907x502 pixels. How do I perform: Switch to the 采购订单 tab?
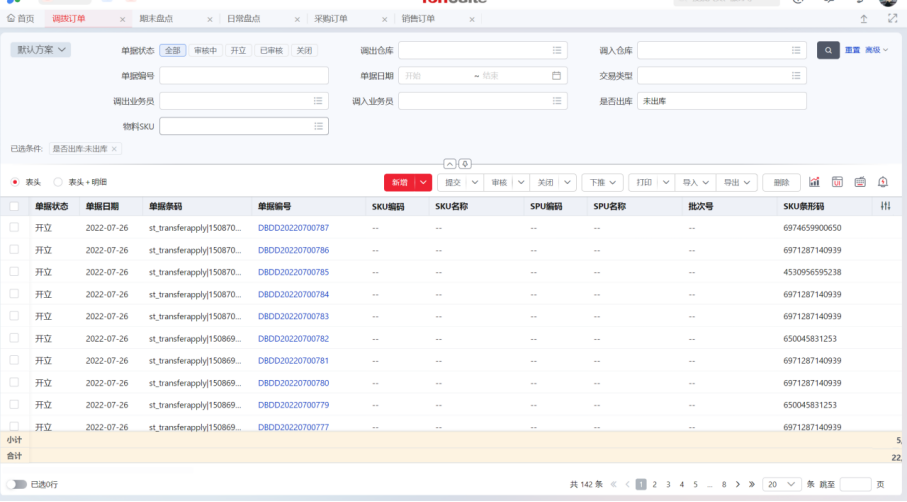click(x=331, y=19)
